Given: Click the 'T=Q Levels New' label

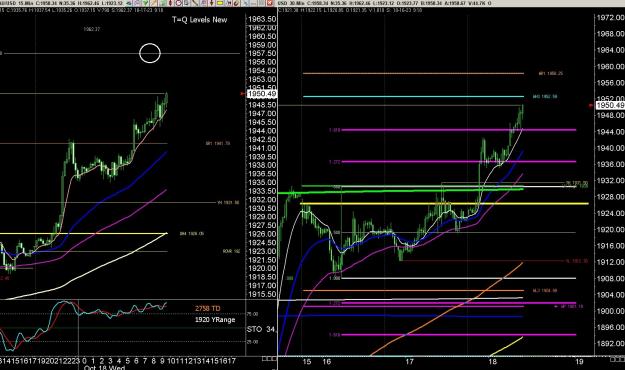Looking at the screenshot, I should pyautogui.click(x=200, y=20).
